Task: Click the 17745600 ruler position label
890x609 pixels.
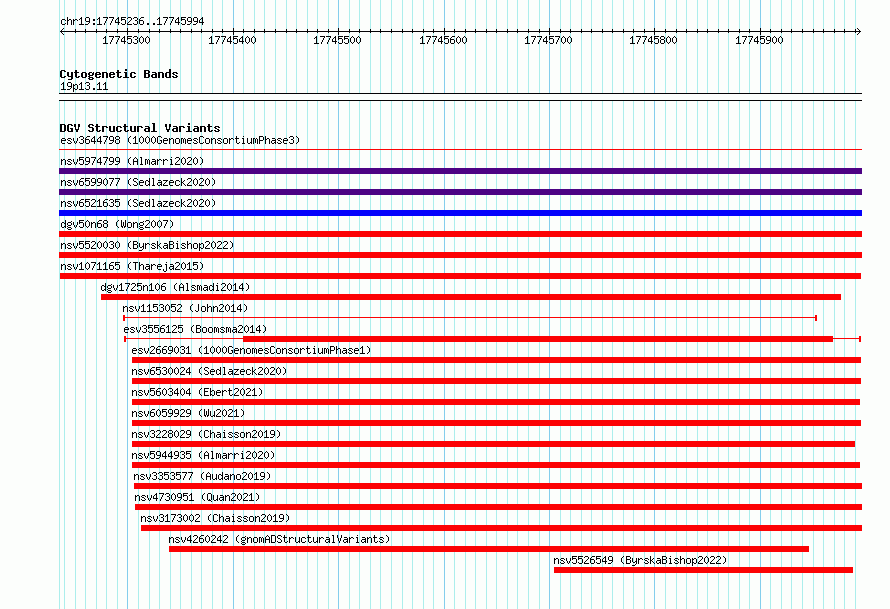Action: click(x=443, y=40)
